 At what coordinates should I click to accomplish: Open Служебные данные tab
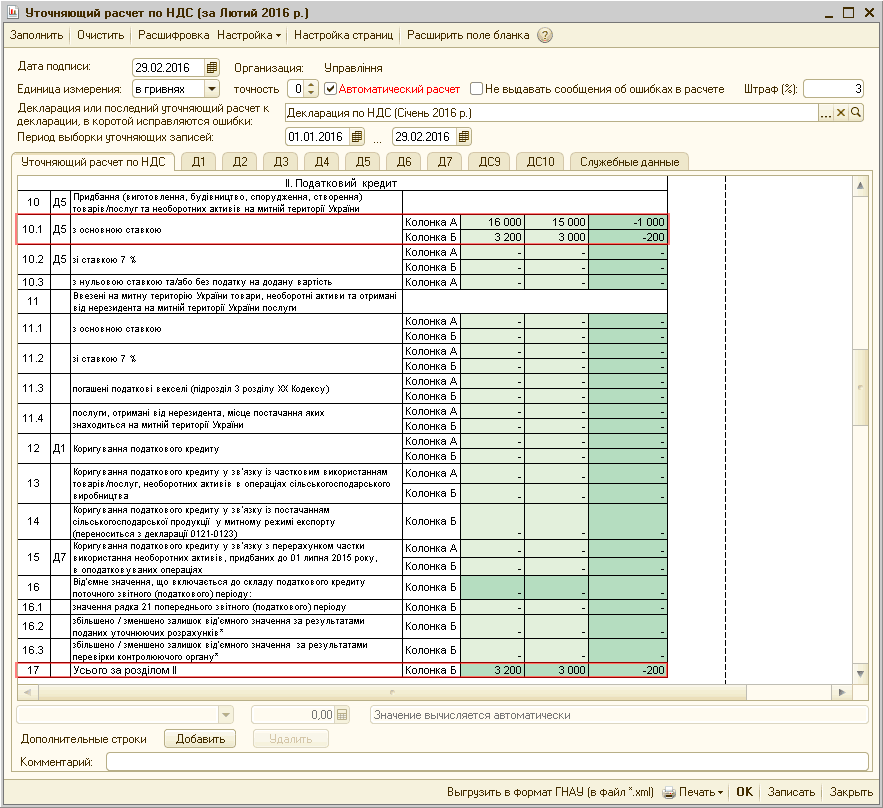pyautogui.click(x=630, y=162)
